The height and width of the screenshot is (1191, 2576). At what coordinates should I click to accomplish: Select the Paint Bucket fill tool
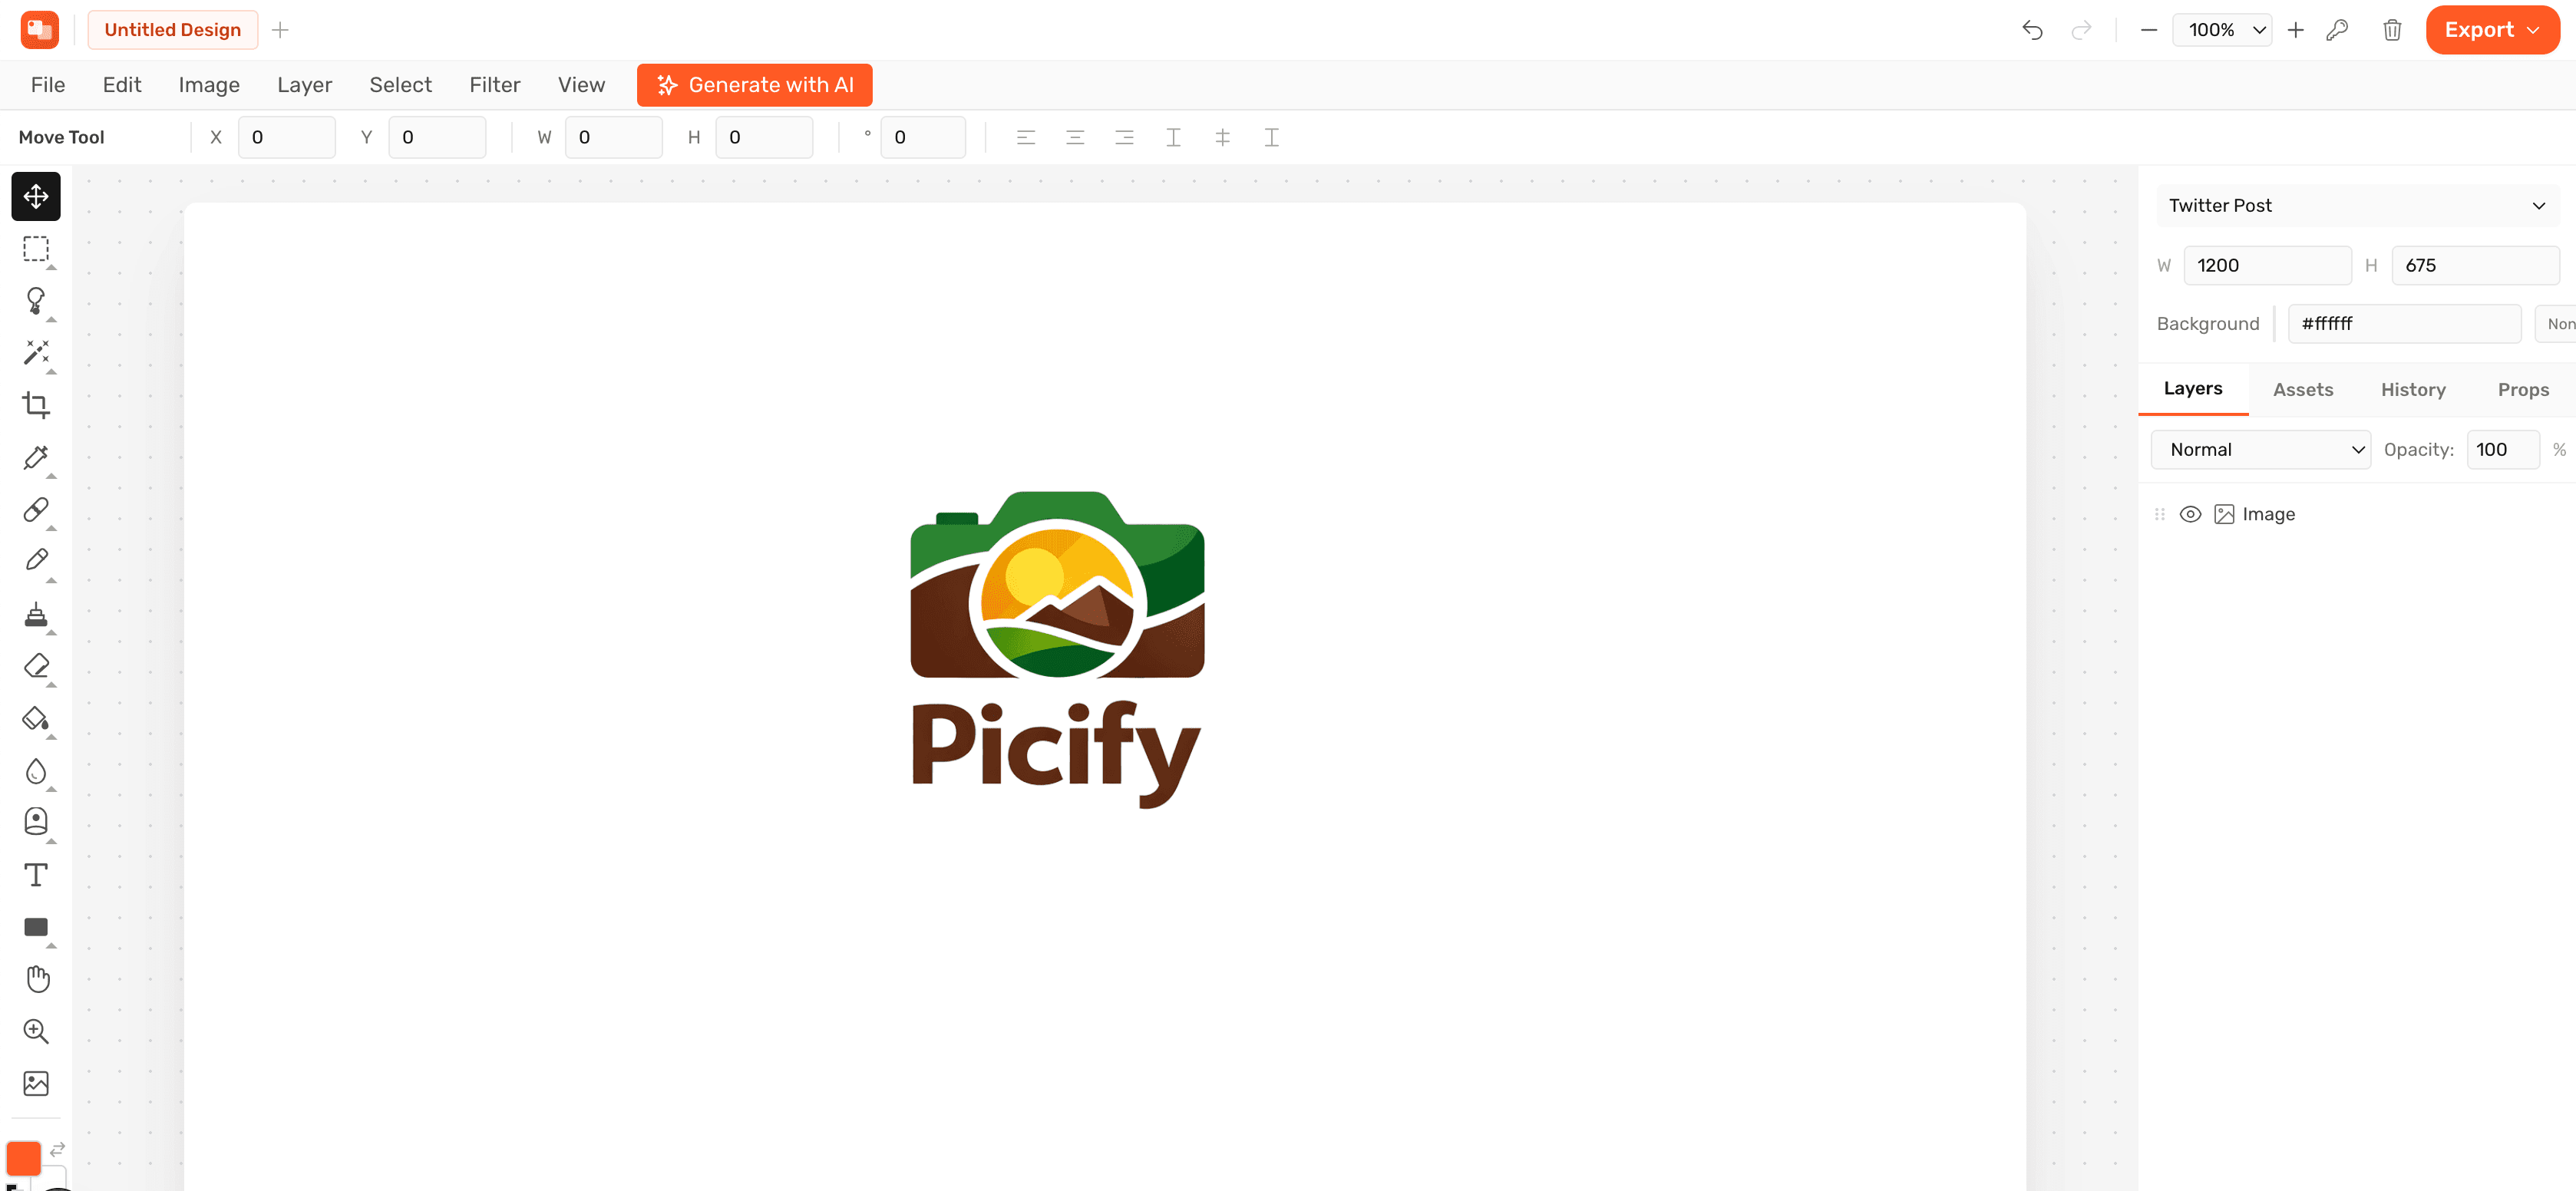click(x=36, y=718)
